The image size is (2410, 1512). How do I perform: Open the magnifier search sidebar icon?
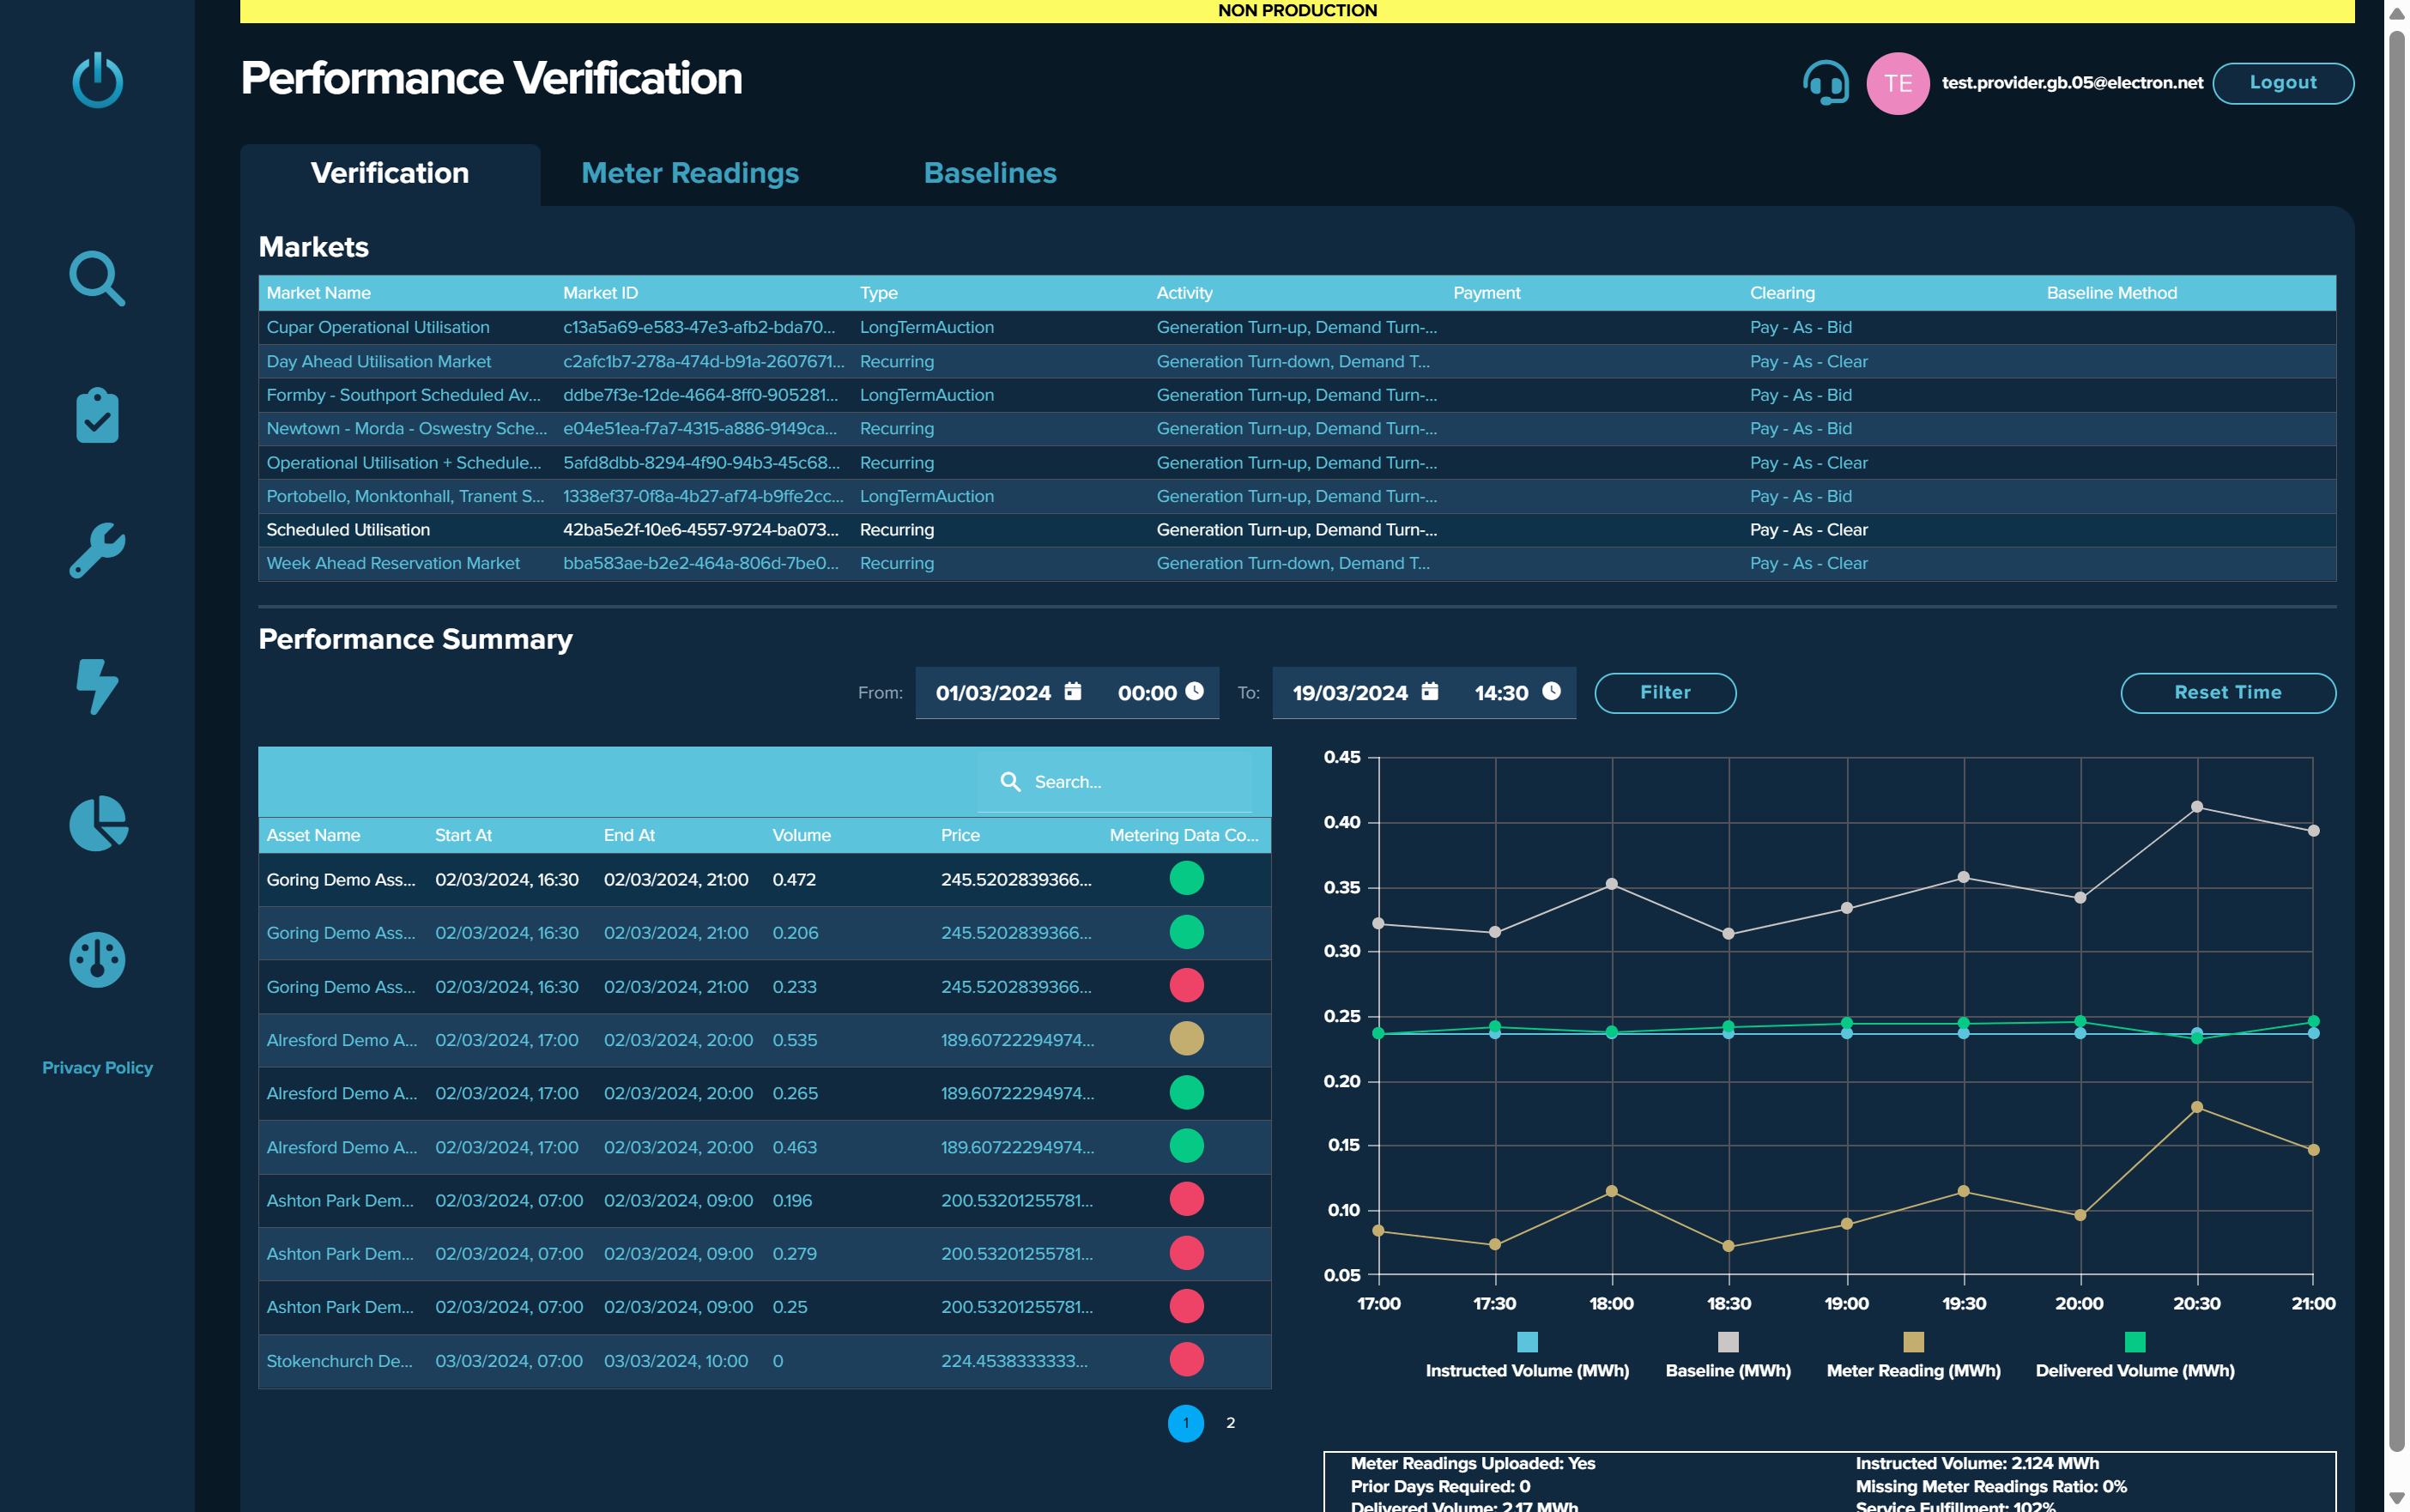97,278
